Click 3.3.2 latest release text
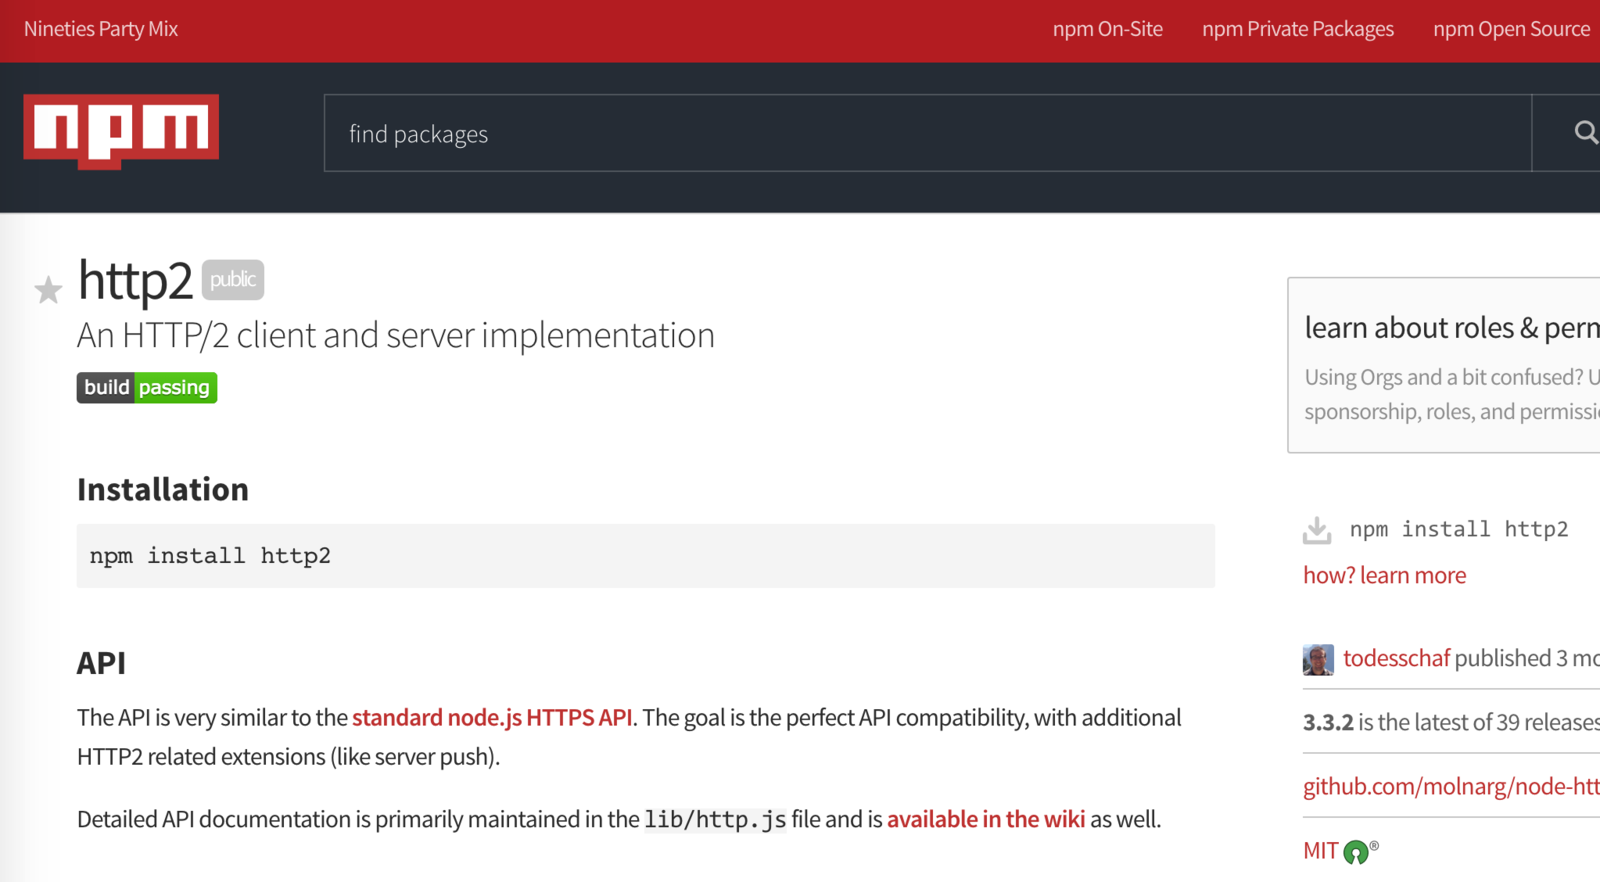 click(x=1451, y=722)
